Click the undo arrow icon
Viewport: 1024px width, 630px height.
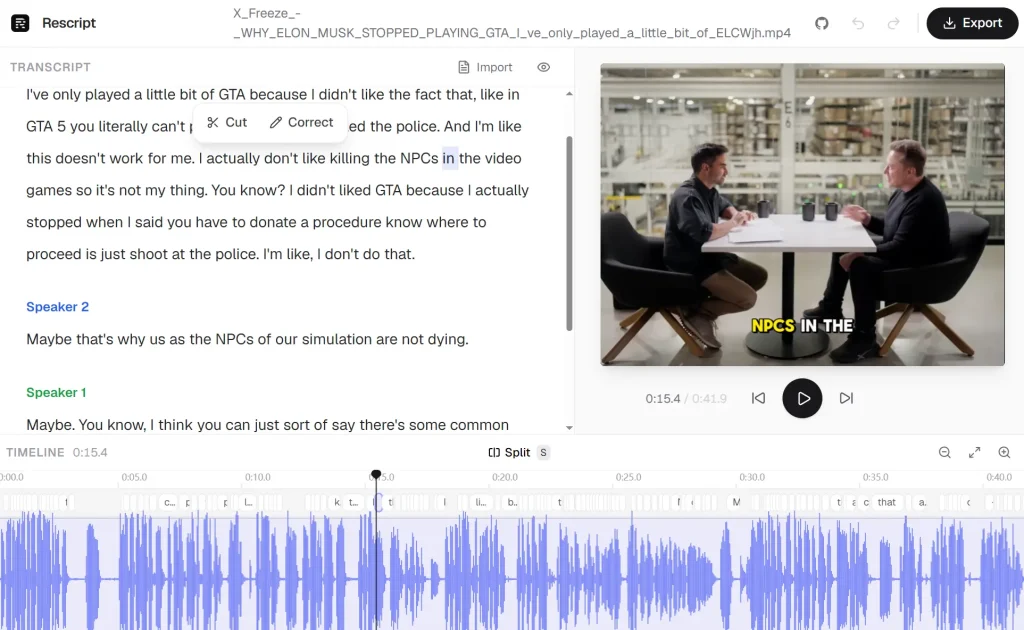pyautogui.click(x=858, y=24)
